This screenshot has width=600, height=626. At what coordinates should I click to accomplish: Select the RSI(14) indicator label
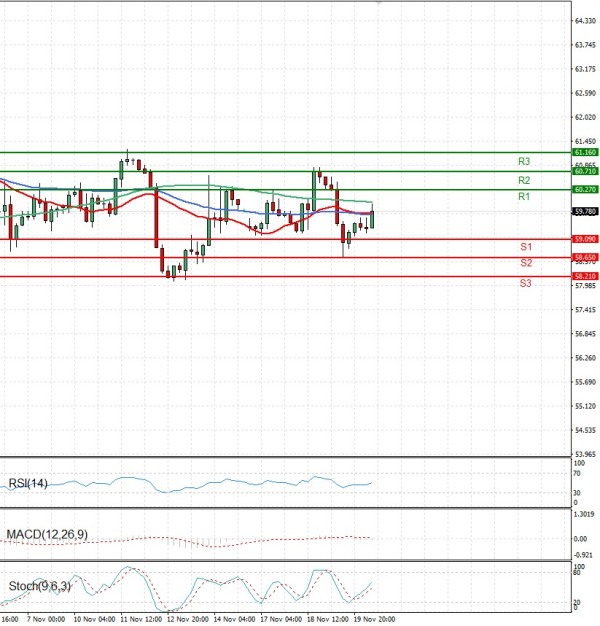pos(27,484)
